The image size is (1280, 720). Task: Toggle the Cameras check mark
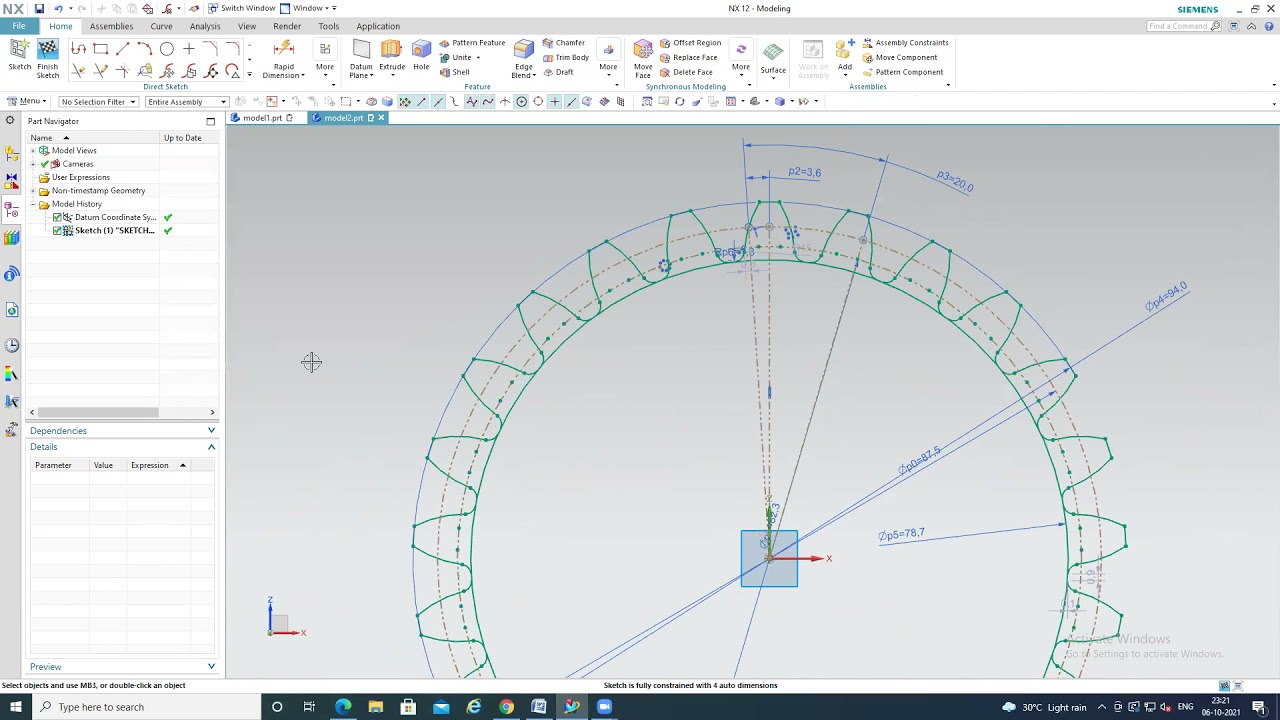pyautogui.click(x=44, y=164)
